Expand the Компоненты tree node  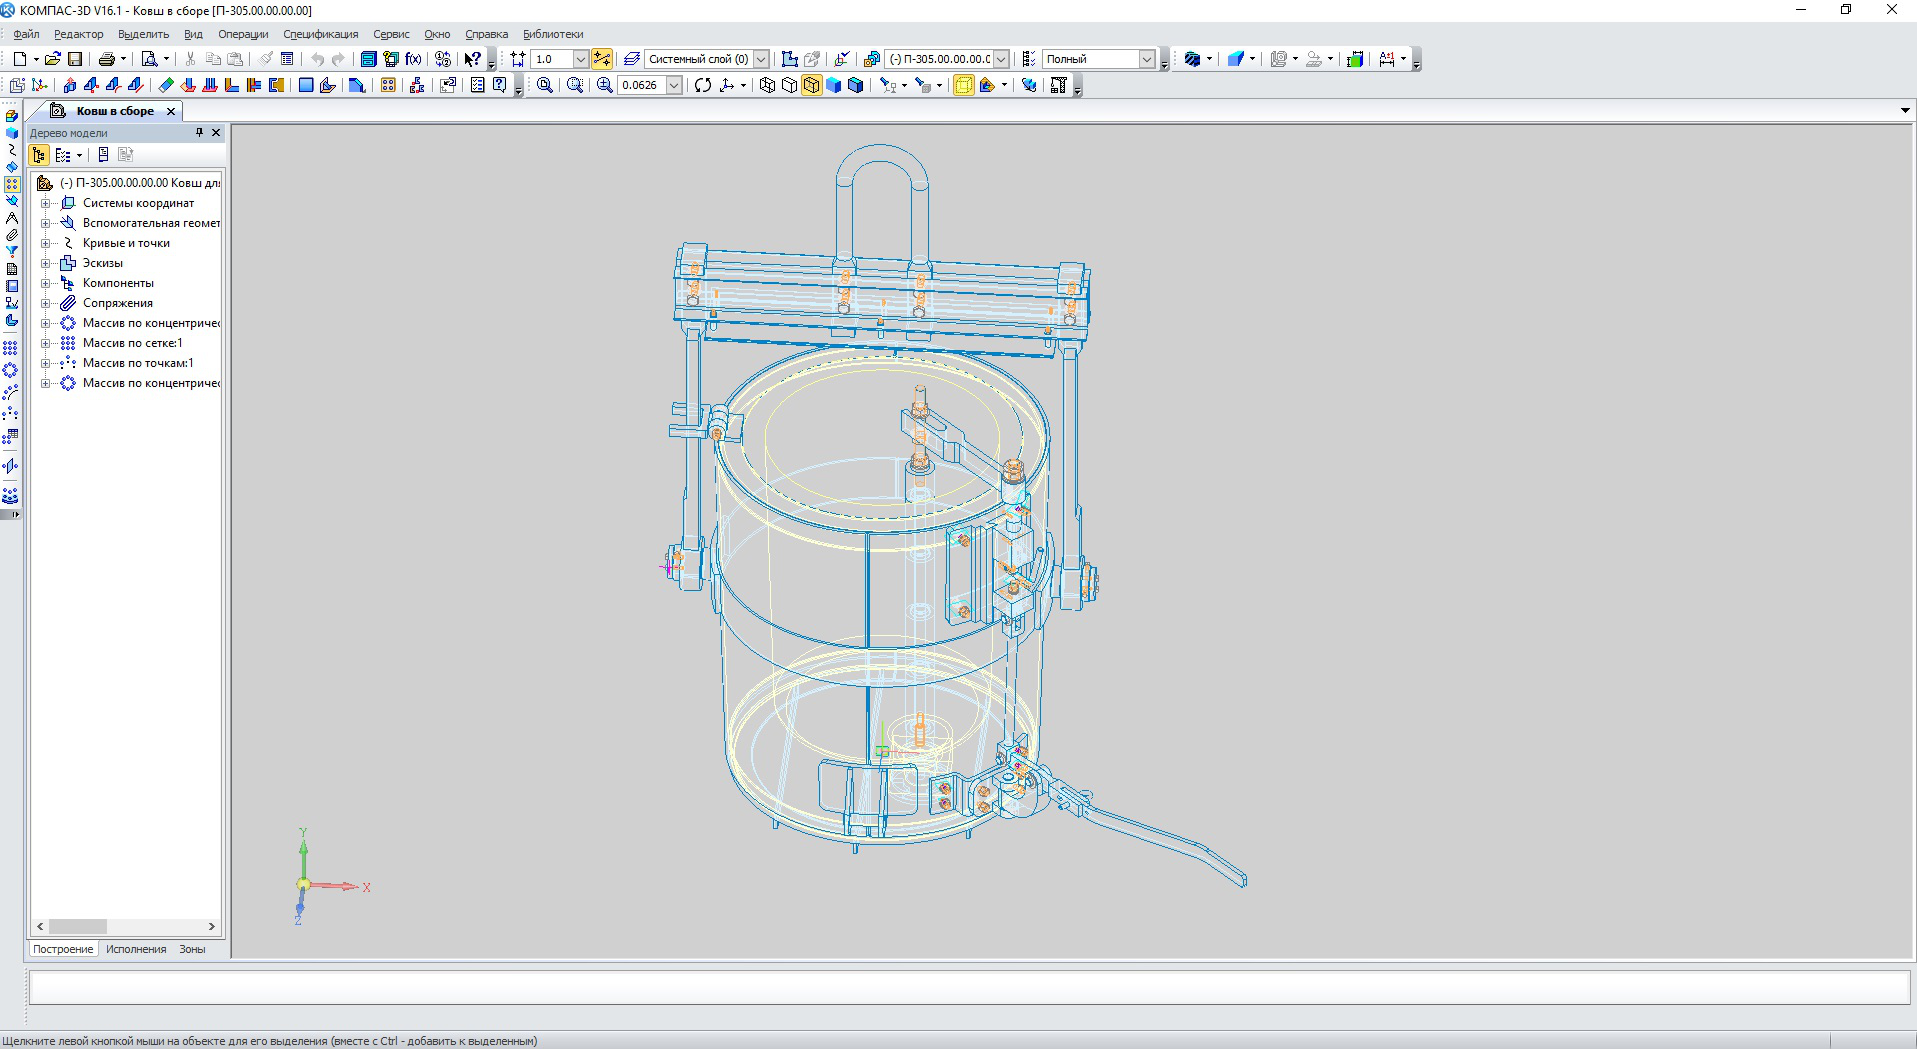coord(45,283)
